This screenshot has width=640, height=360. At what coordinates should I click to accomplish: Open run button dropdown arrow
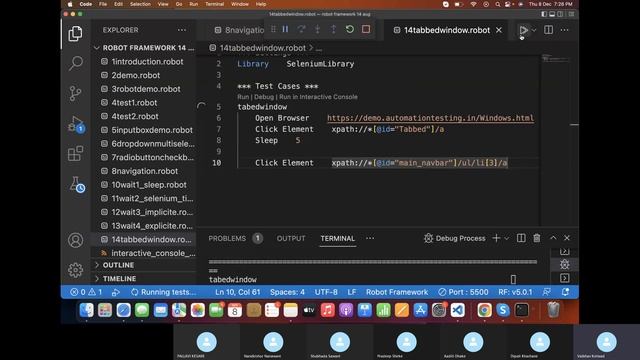click(x=534, y=30)
